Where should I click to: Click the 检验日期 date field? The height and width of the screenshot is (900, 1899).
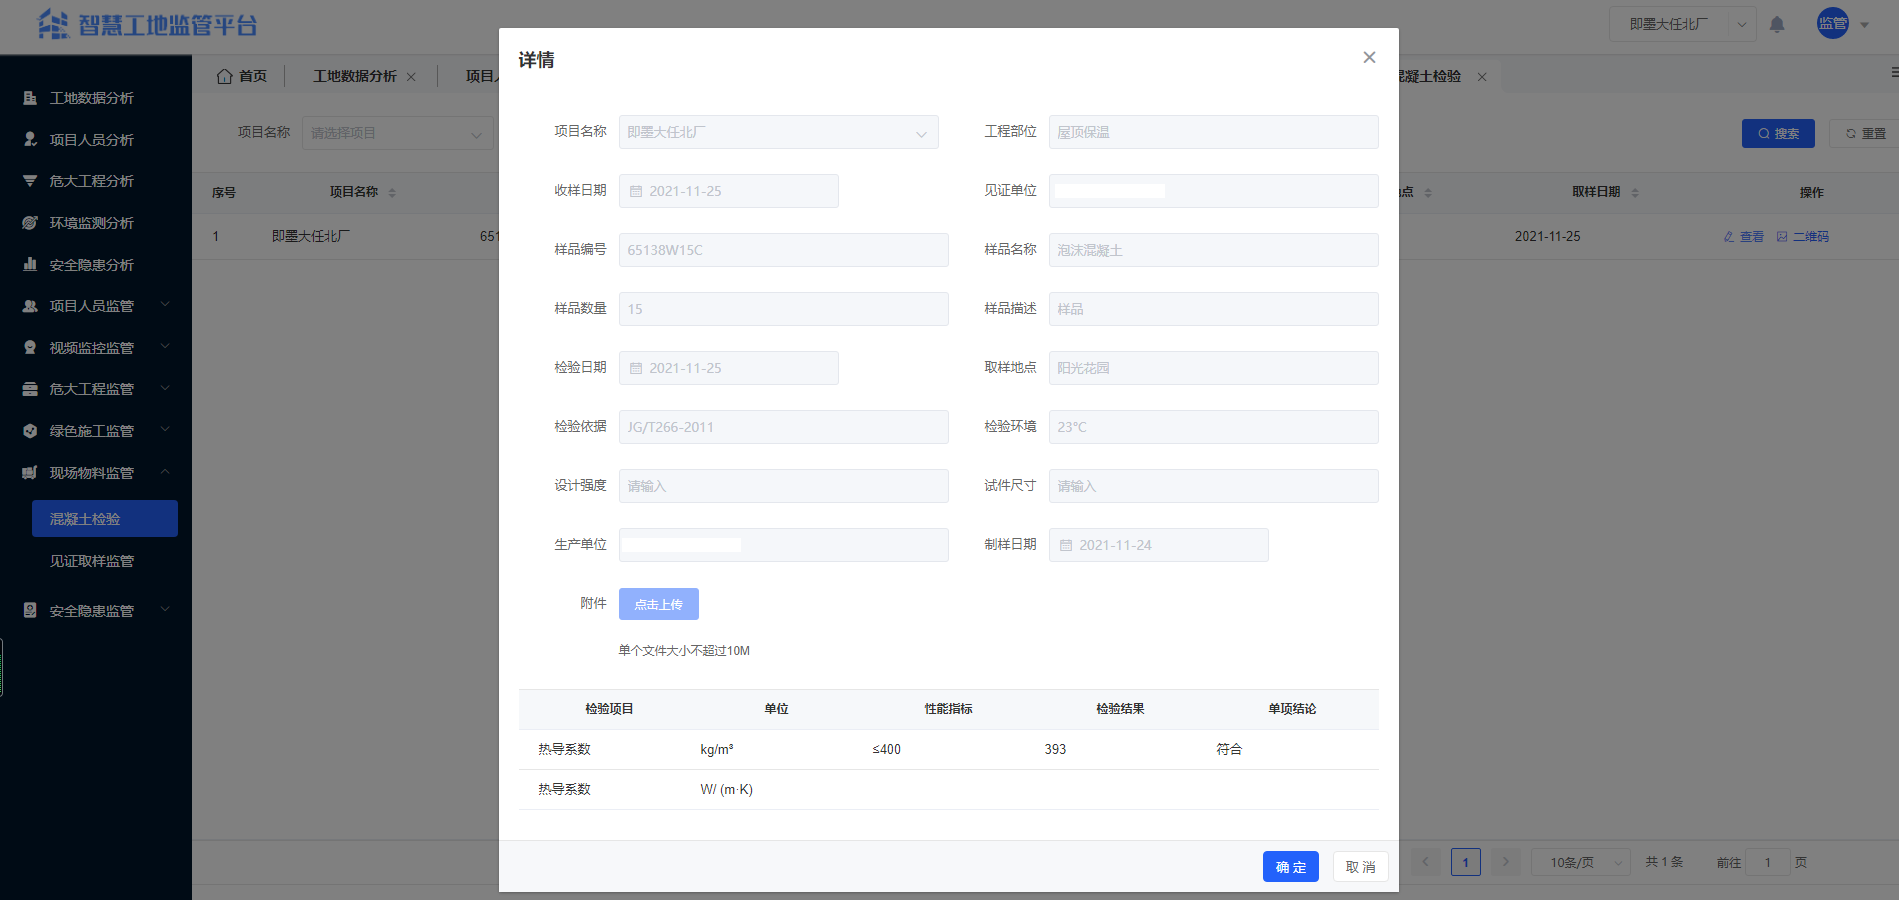tap(728, 368)
